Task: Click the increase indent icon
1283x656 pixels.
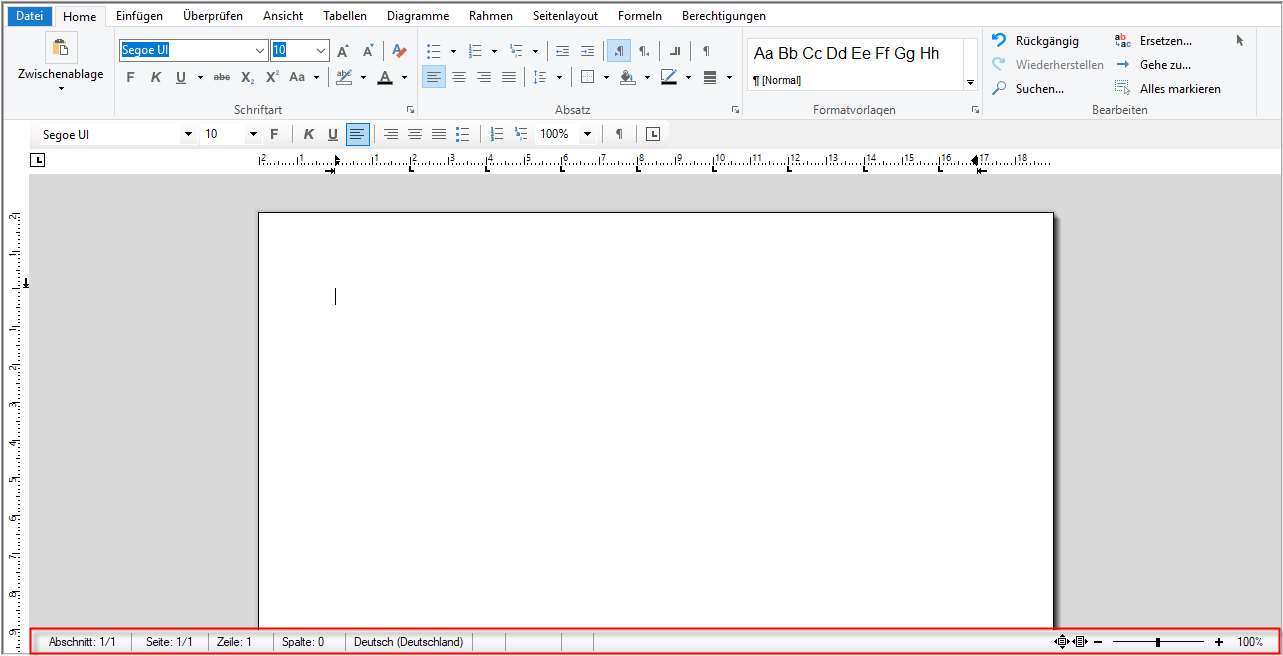Action: [587, 51]
